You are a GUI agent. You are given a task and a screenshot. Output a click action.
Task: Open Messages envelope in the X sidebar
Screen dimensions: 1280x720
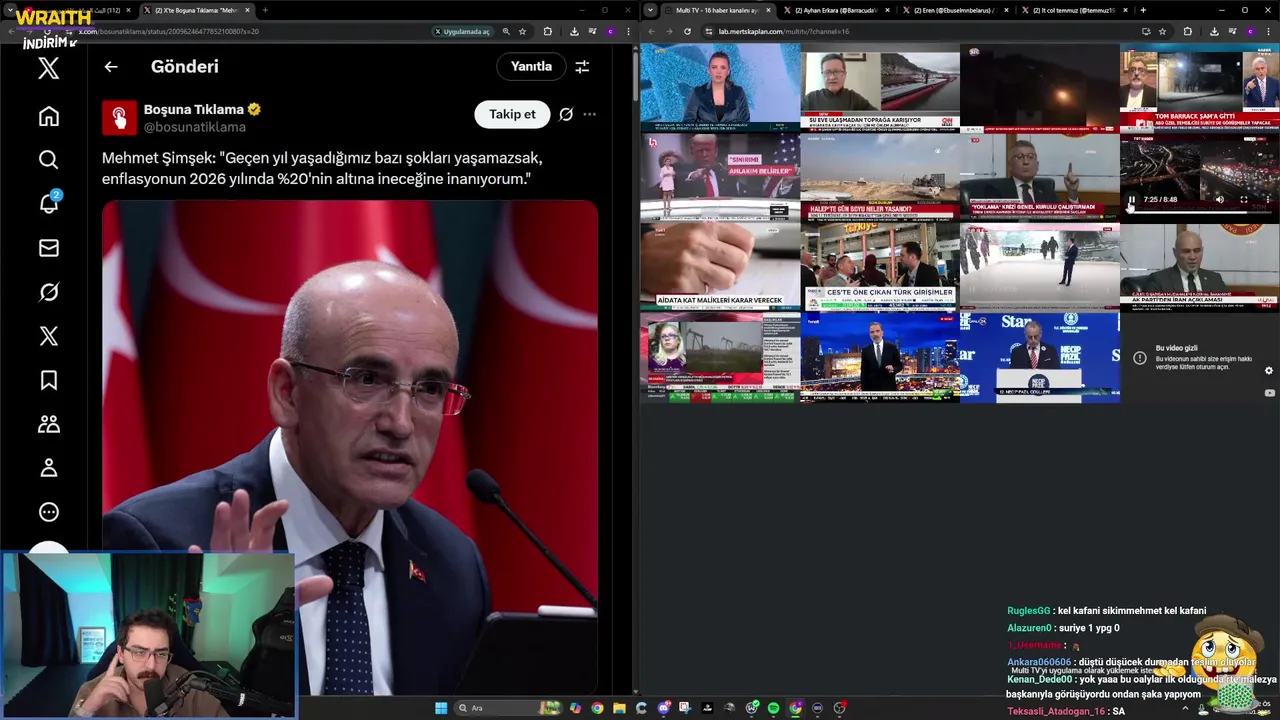coord(48,248)
